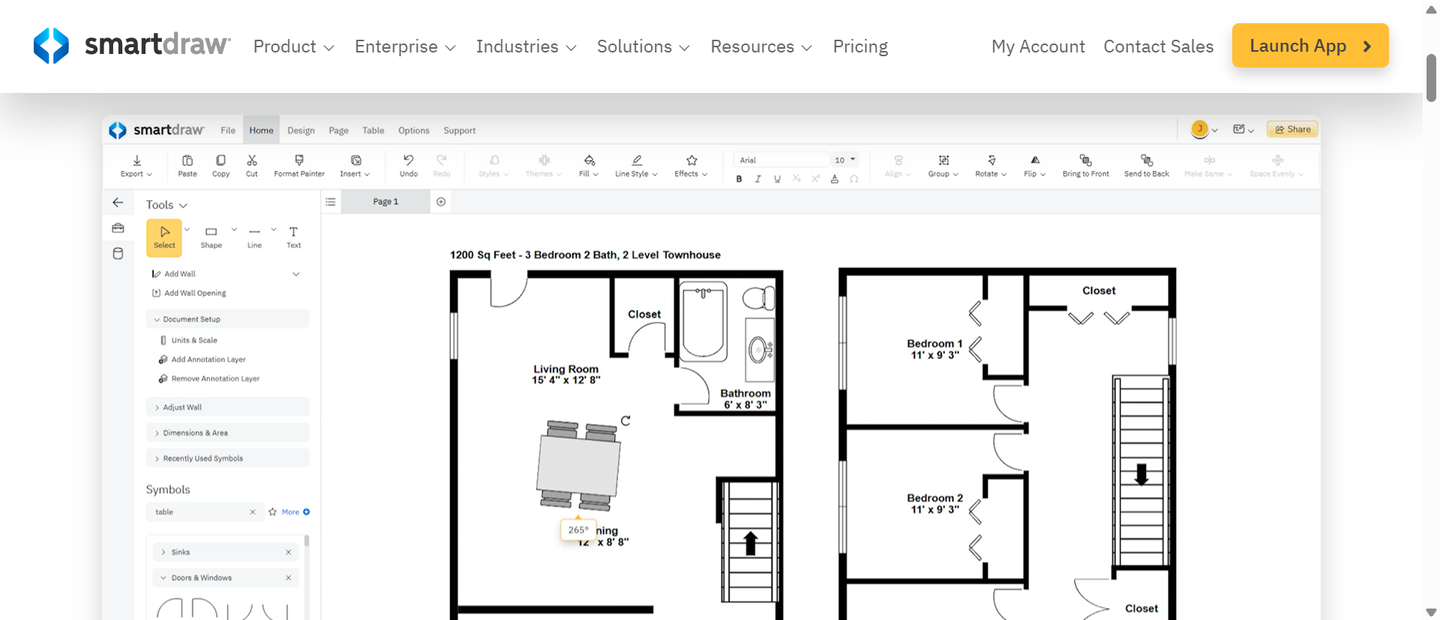The image size is (1440, 620).
Task: Click the text color icon
Action: (x=835, y=179)
